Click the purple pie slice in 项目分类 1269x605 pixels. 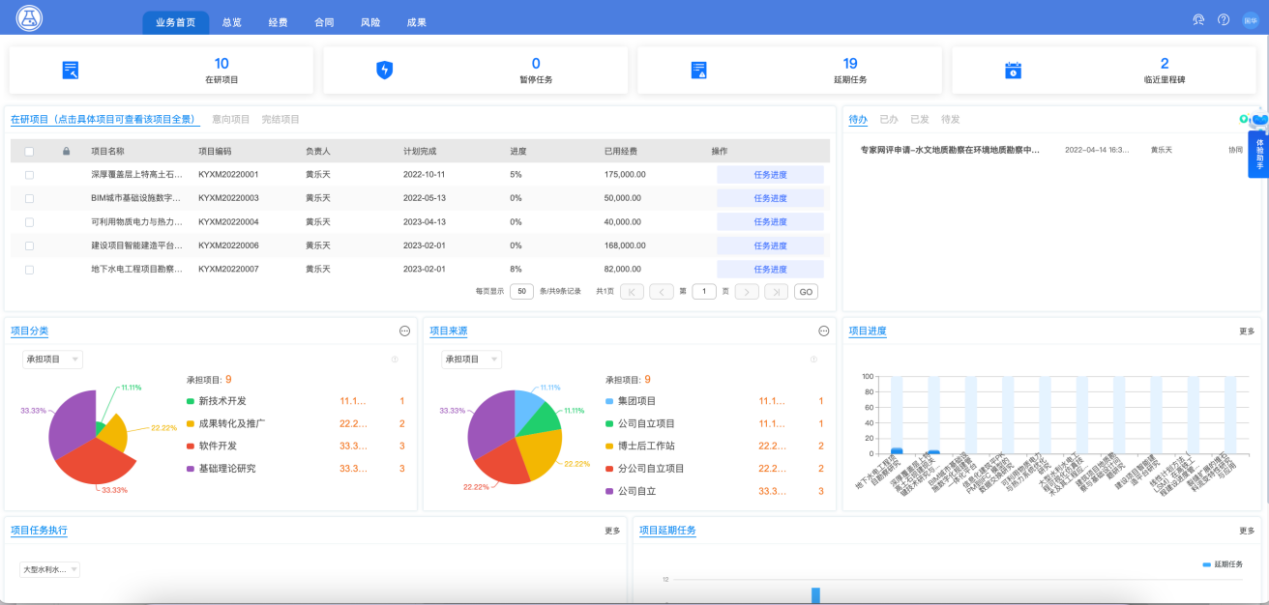click(x=68, y=425)
